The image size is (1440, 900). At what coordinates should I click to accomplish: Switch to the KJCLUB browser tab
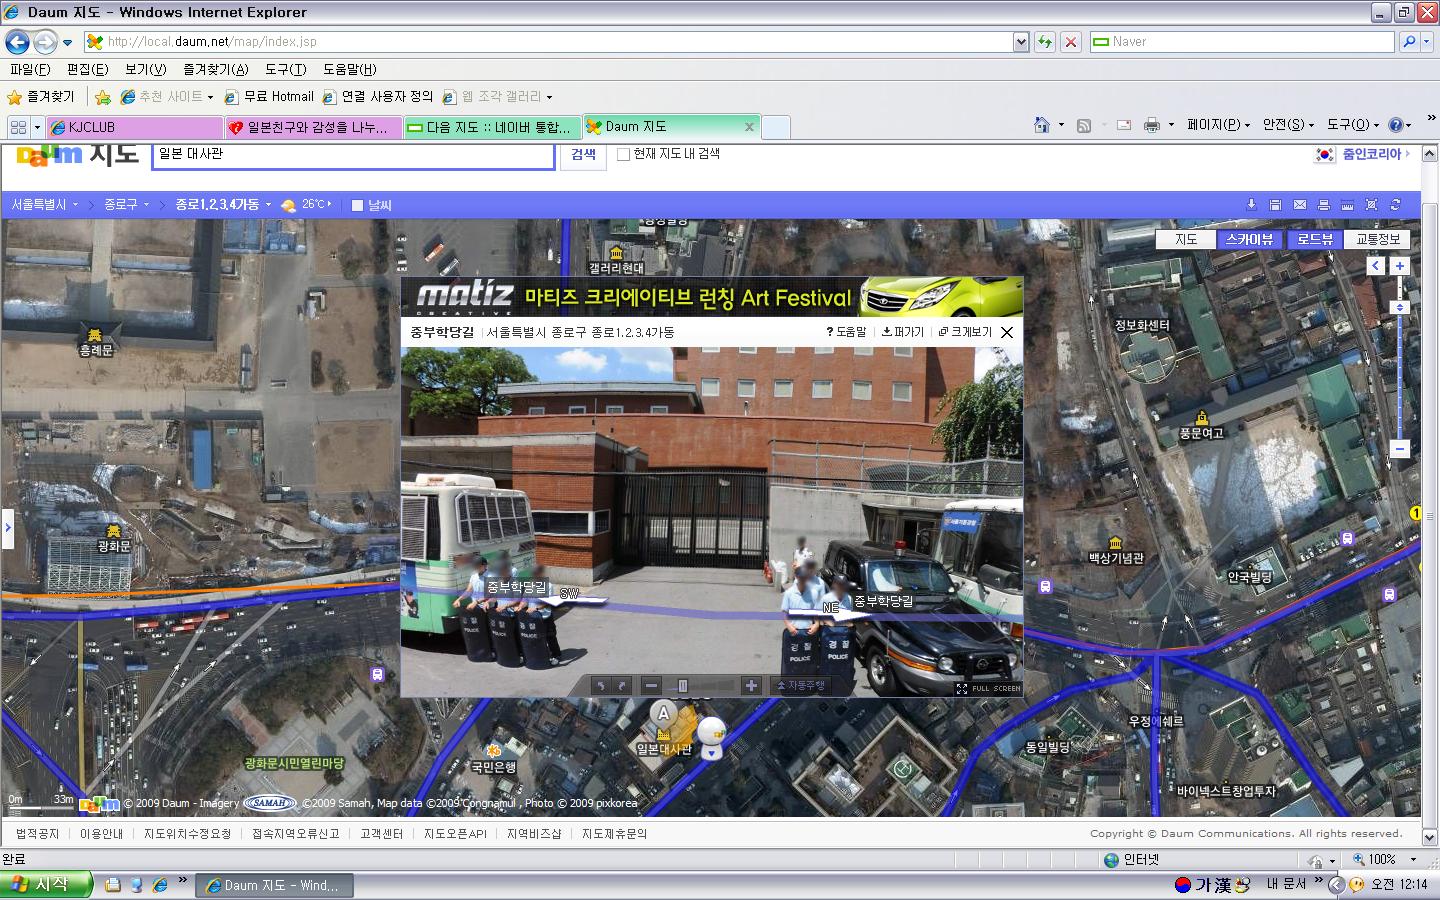(x=134, y=127)
